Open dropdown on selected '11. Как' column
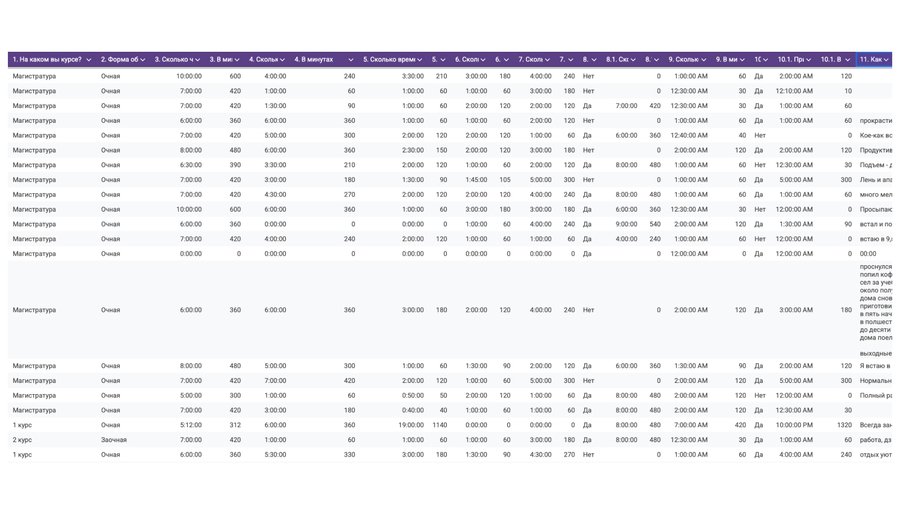This screenshot has width=900, height=514. [887, 60]
